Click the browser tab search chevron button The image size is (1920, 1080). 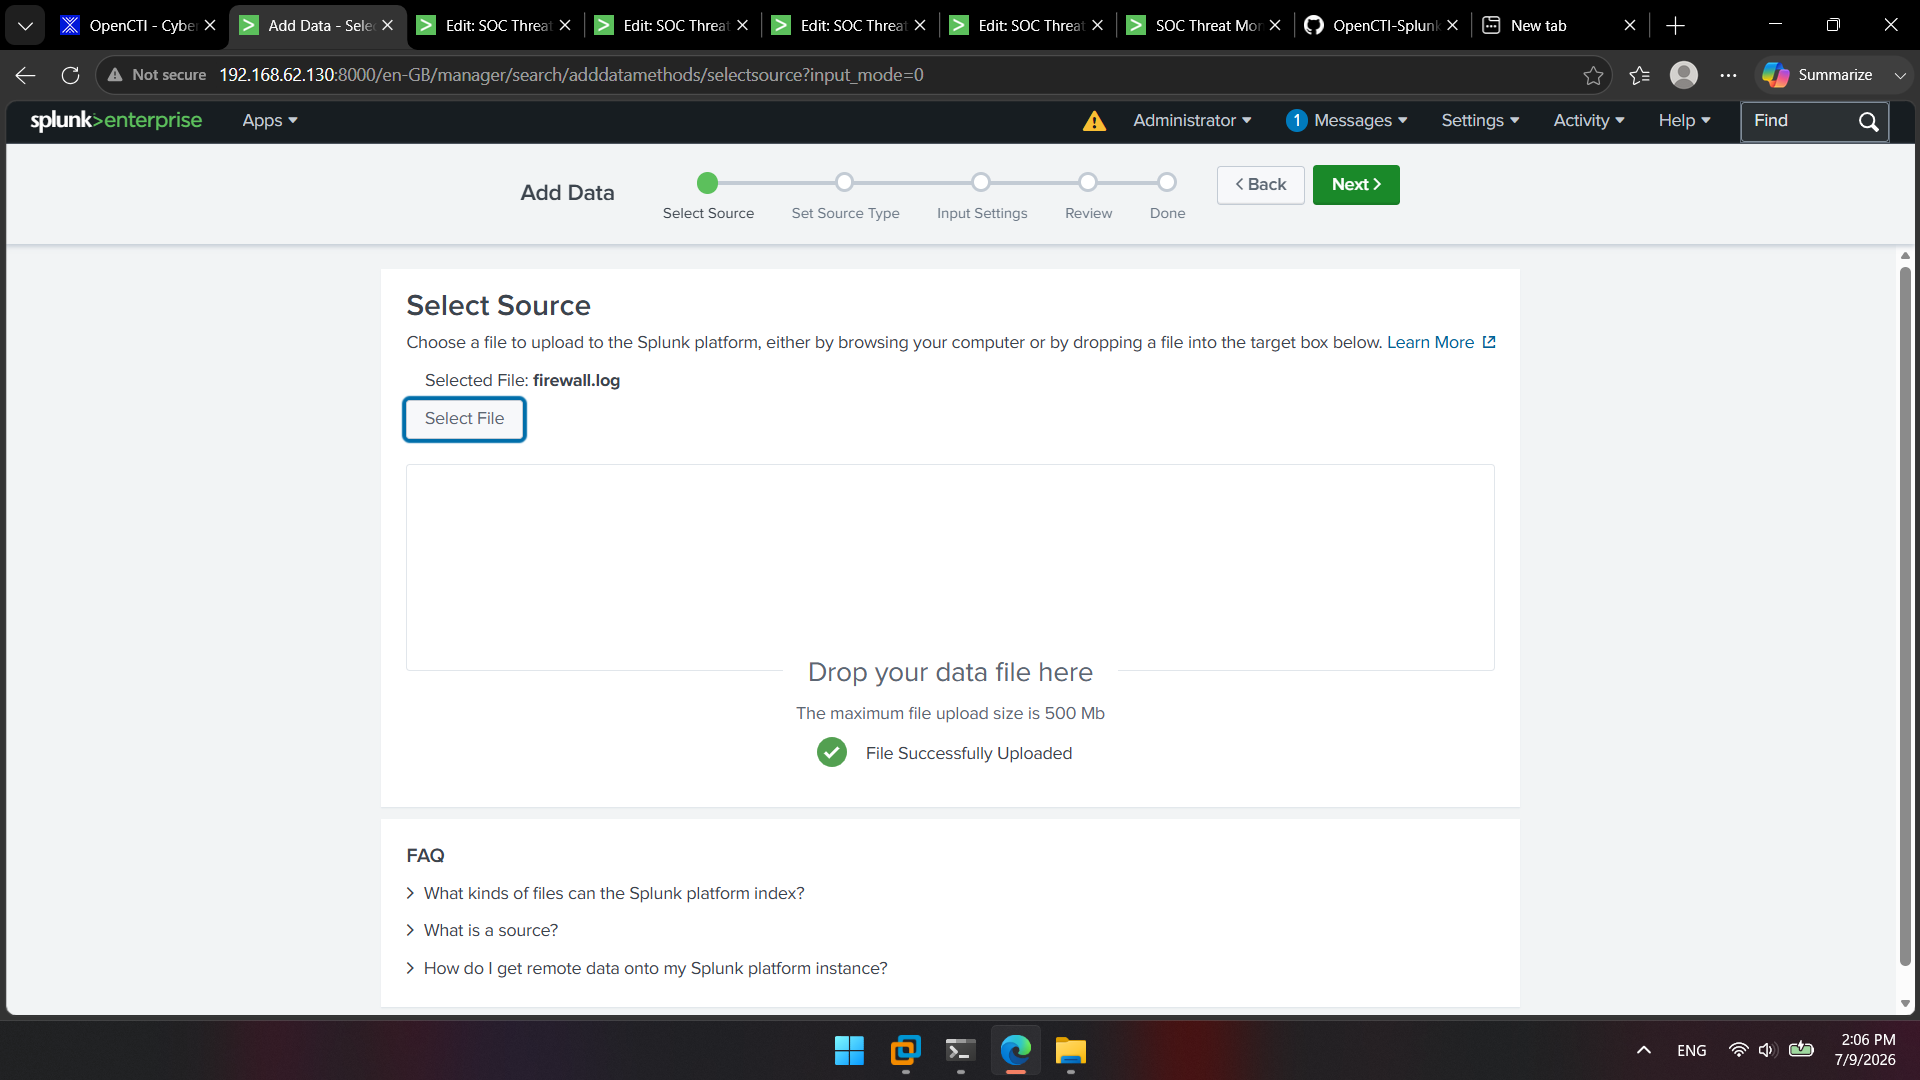coord(25,26)
